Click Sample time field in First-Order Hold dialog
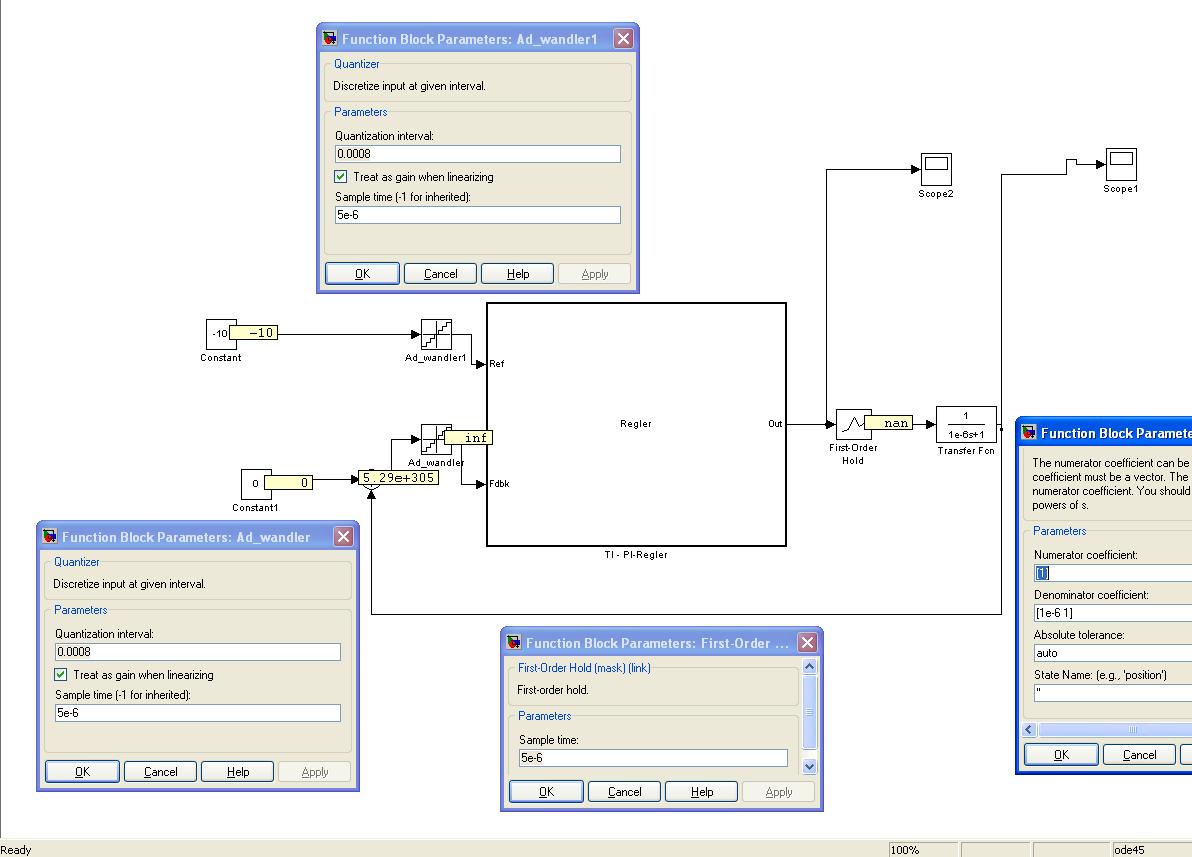This screenshot has height=857, width=1192. 652,758
